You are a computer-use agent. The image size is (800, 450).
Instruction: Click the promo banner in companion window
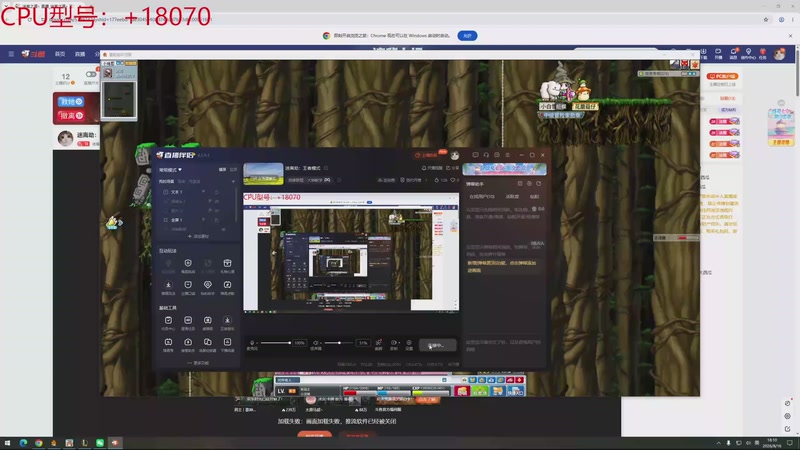tap(504, 169)
